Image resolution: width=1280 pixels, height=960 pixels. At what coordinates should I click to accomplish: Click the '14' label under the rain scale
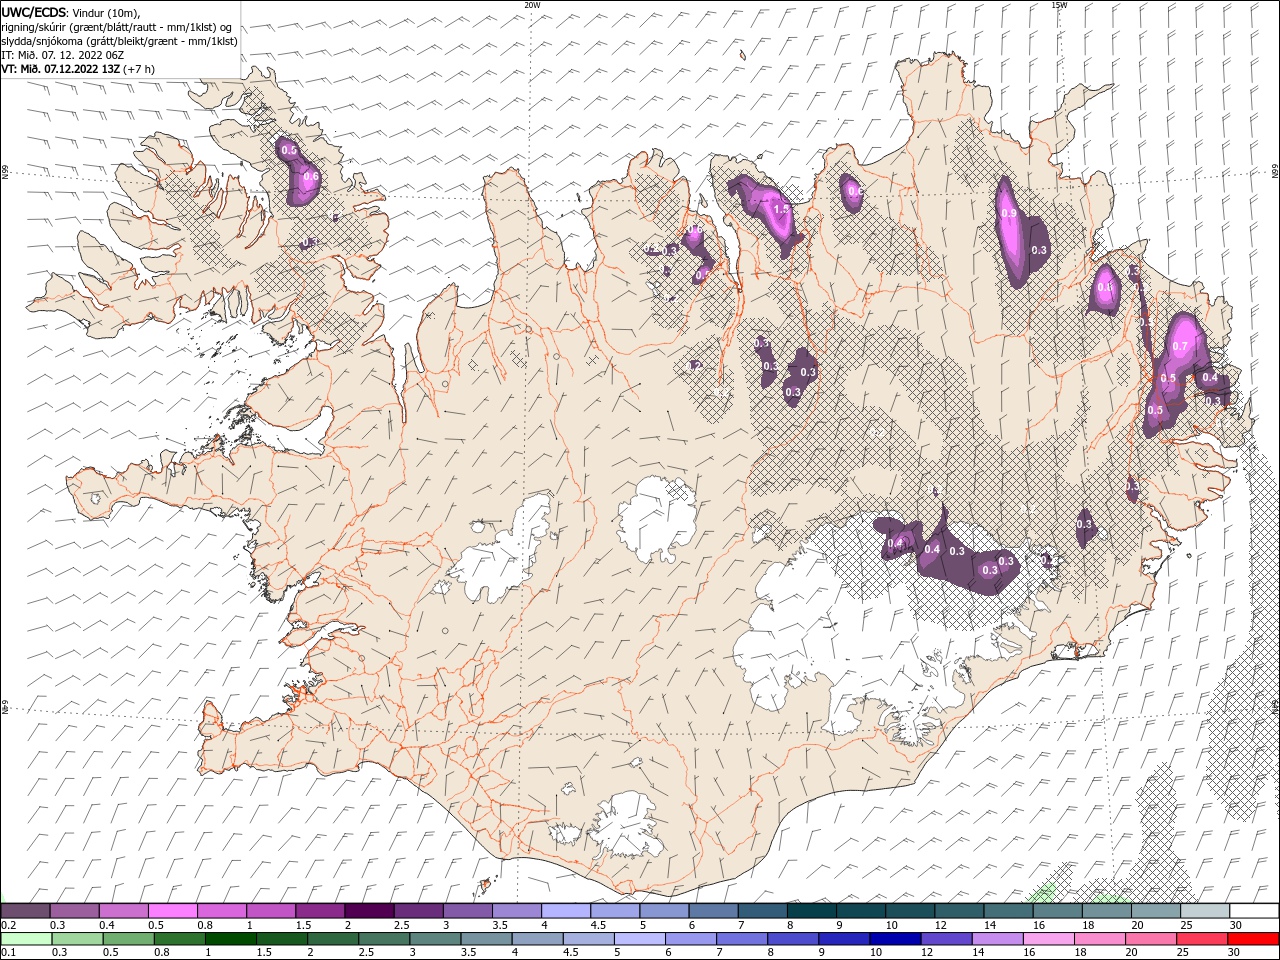click(978, 953)
